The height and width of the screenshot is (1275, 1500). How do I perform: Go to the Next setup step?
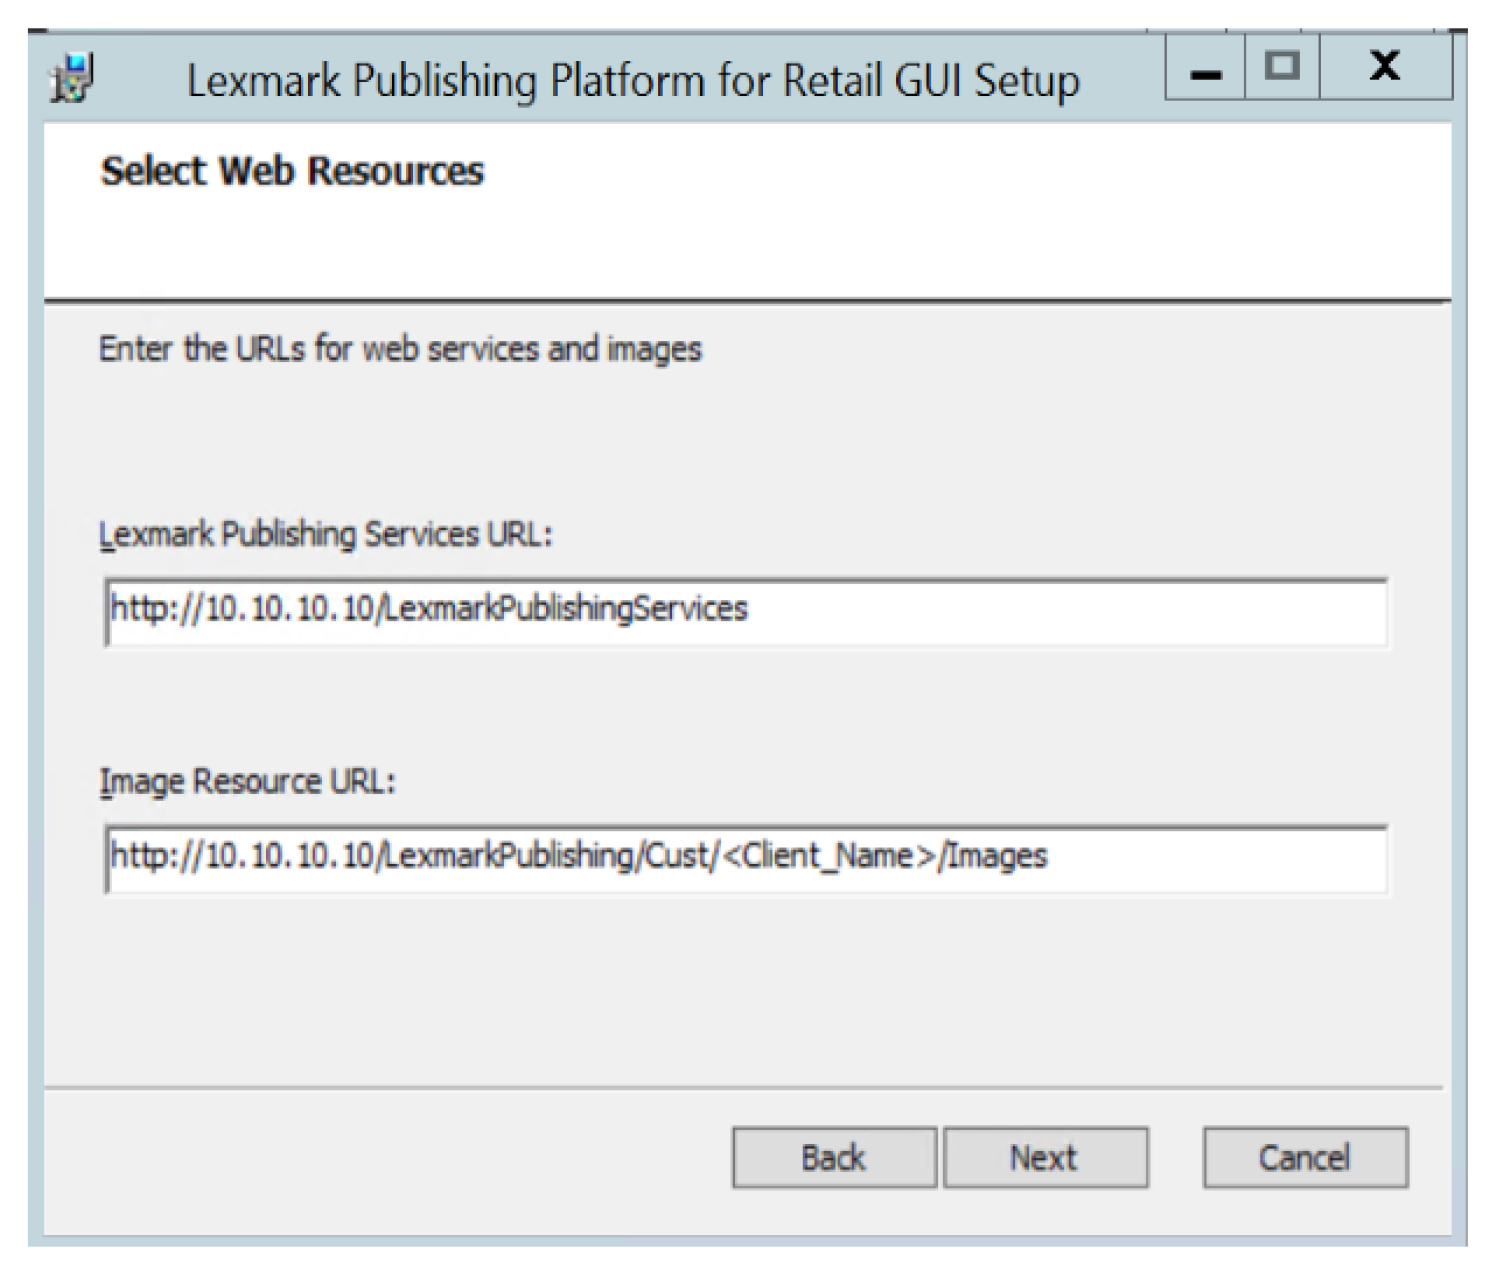pos(1045,1158)
